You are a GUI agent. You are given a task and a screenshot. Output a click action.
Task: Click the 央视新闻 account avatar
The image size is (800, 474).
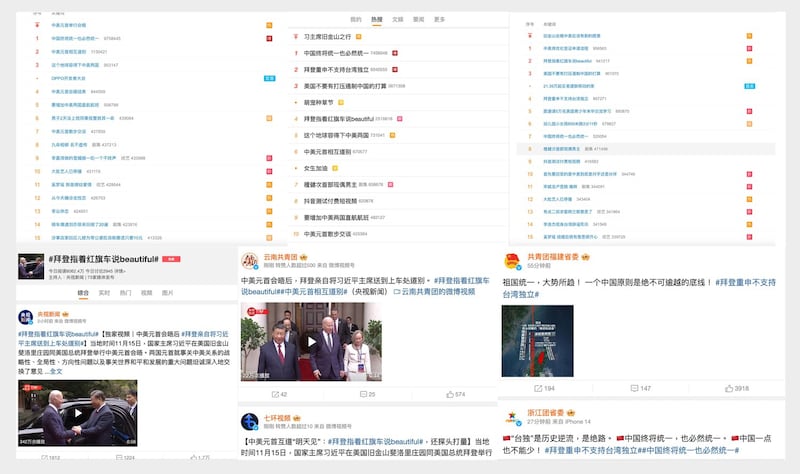24,317
